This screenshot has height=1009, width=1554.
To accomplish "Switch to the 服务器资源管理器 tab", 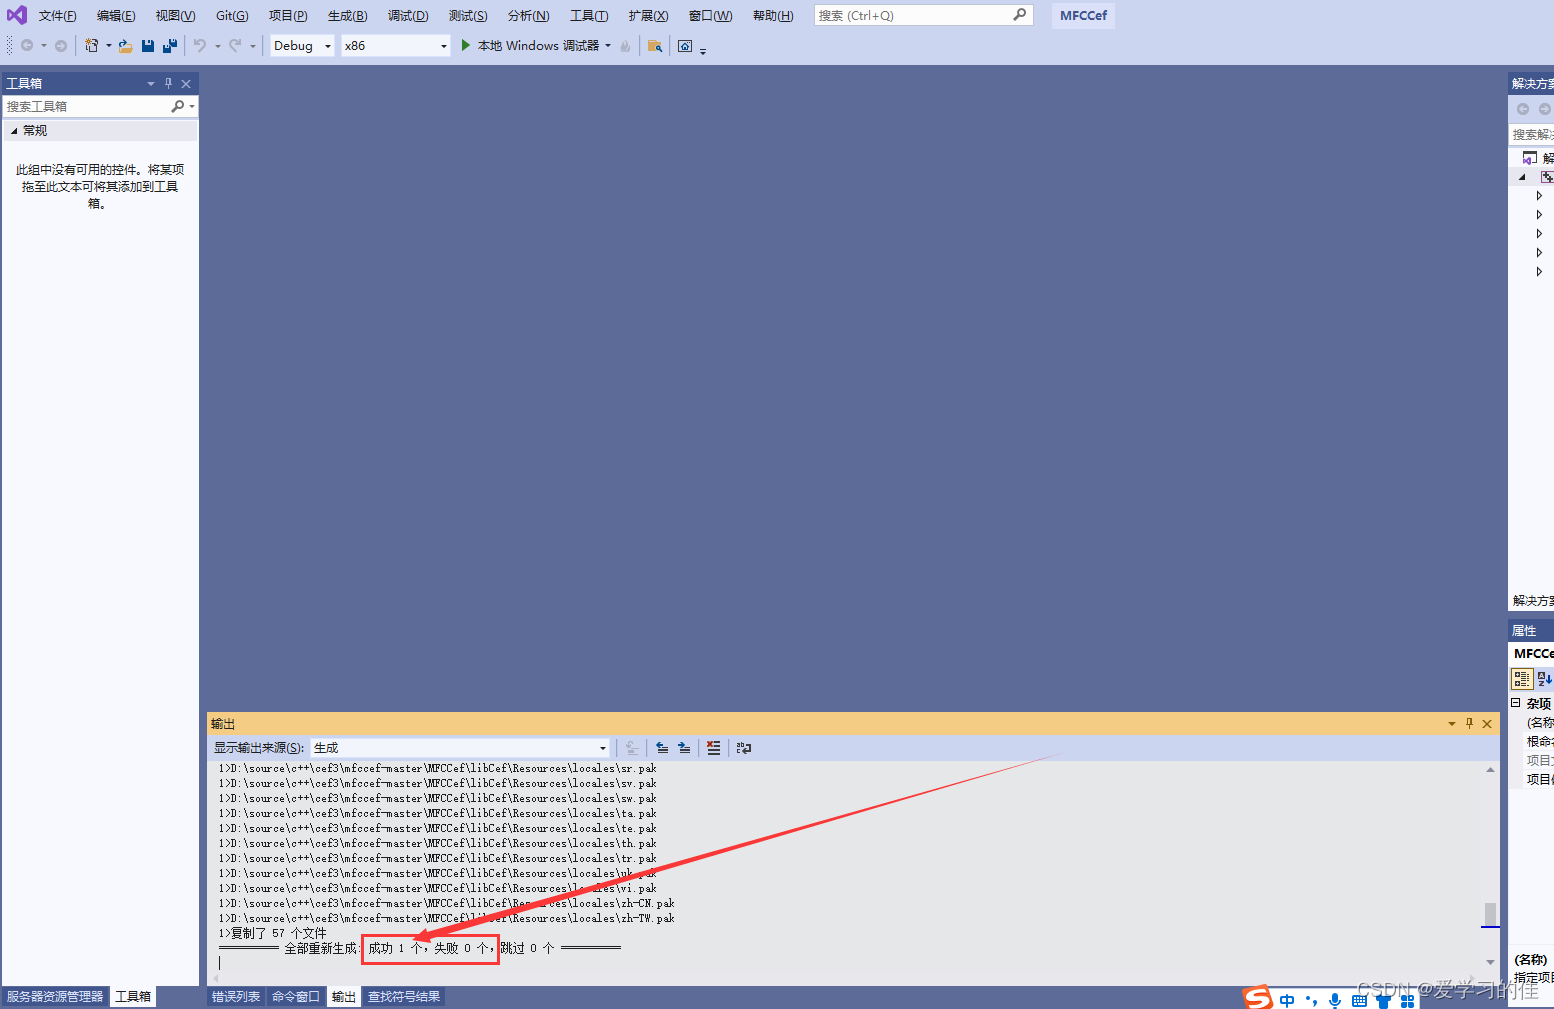I will [x=55, y=996].
